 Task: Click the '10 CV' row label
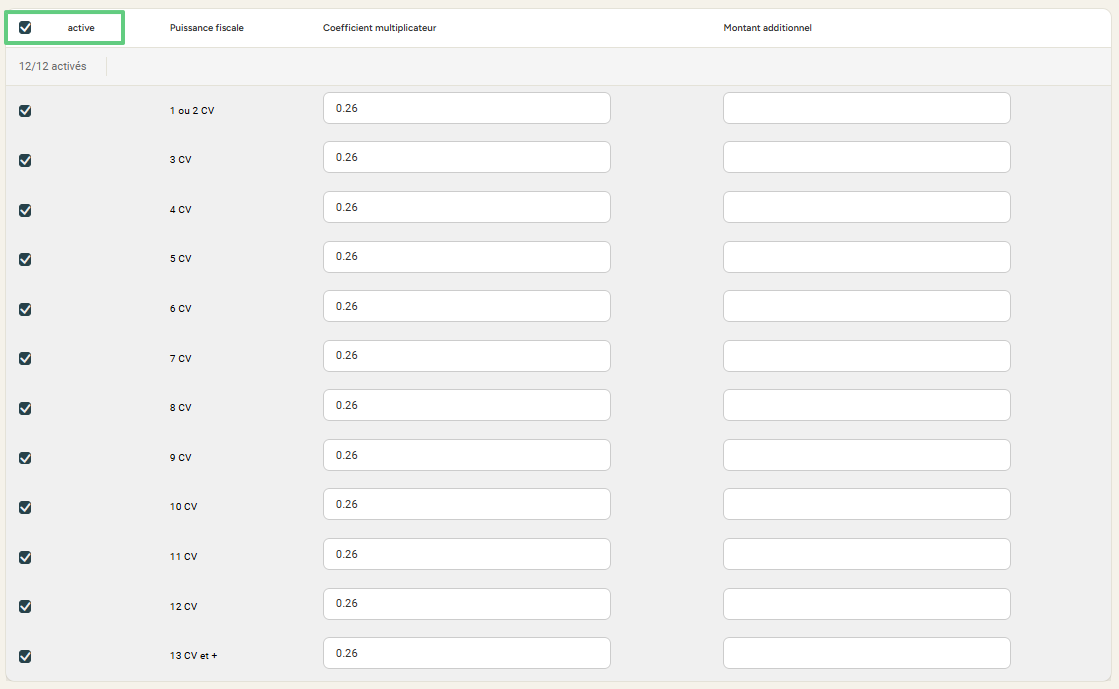(x=183, y=507)
